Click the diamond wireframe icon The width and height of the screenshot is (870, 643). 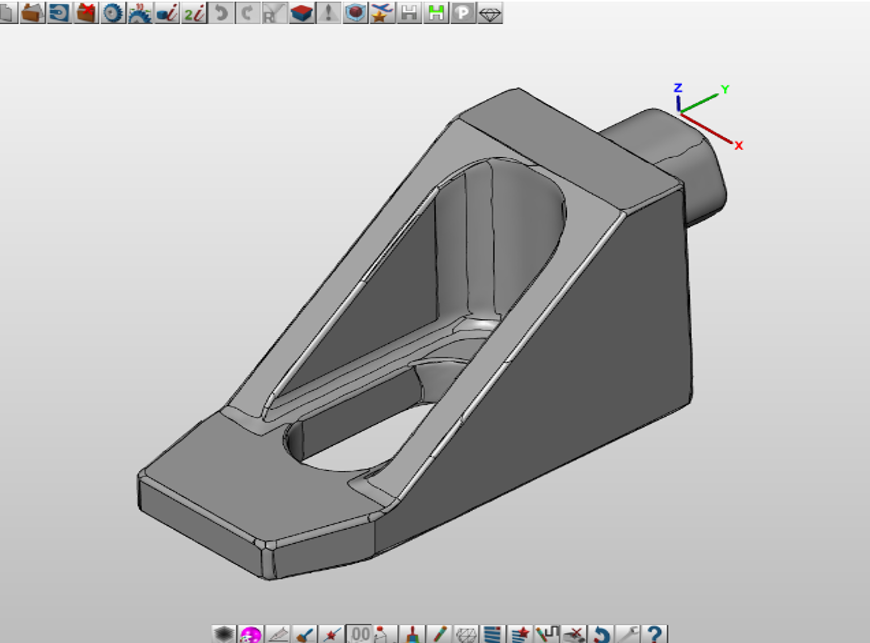coord(490,13)
